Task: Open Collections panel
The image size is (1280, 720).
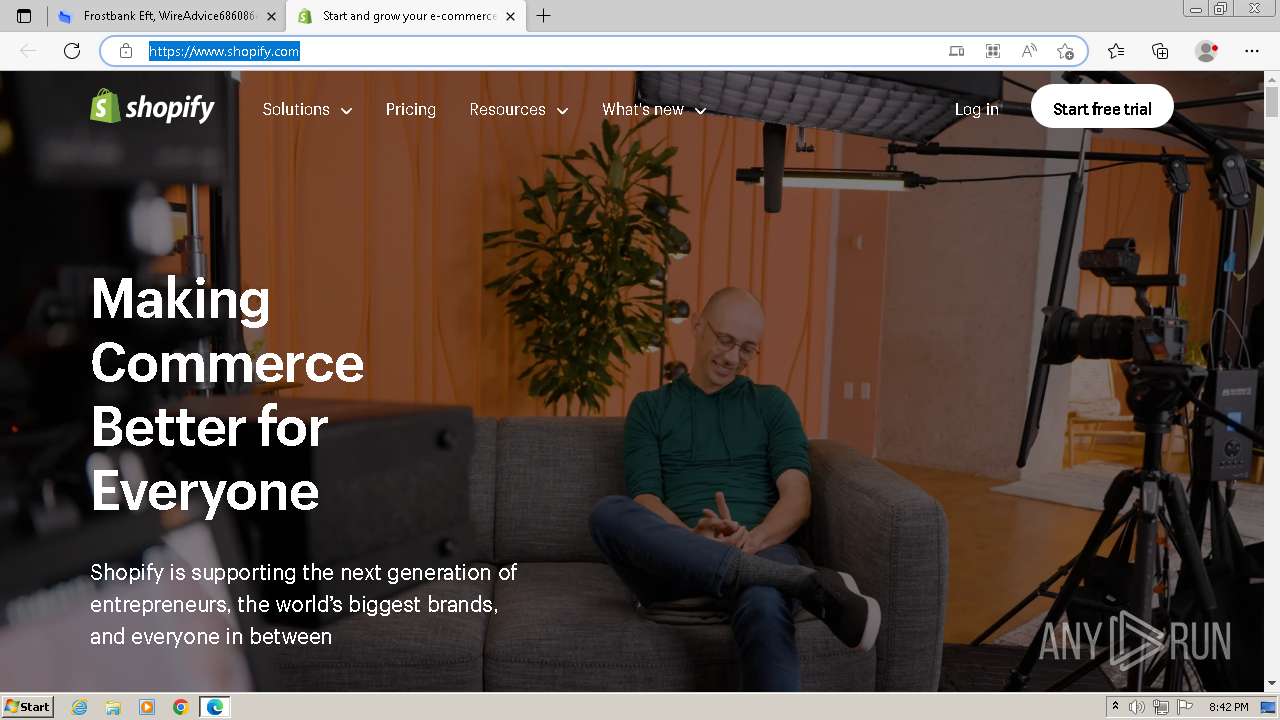Action: [1160, 51]
